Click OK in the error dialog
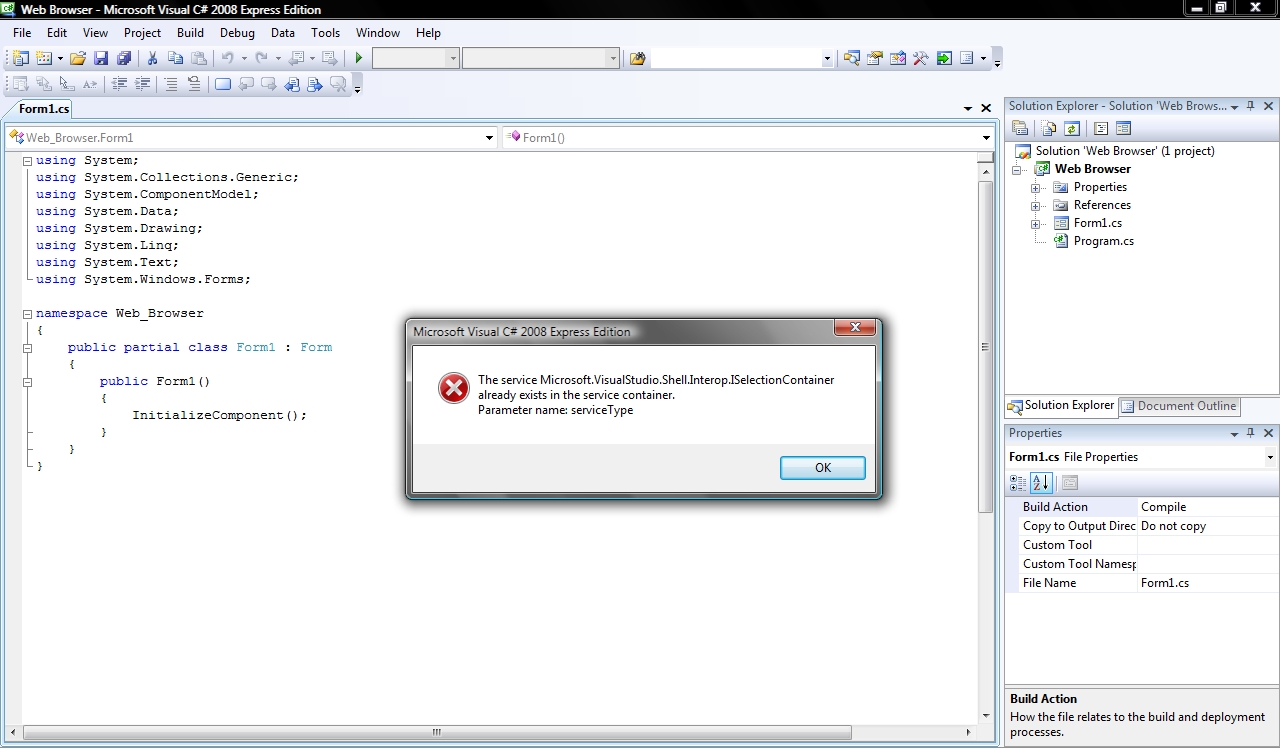The image size is (1280, 749). pyautogui.click(x=823, y=468)
